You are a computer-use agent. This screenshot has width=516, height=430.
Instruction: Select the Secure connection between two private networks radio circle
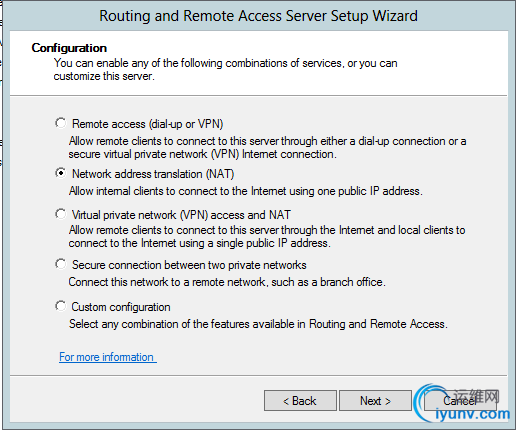[61, 264]
